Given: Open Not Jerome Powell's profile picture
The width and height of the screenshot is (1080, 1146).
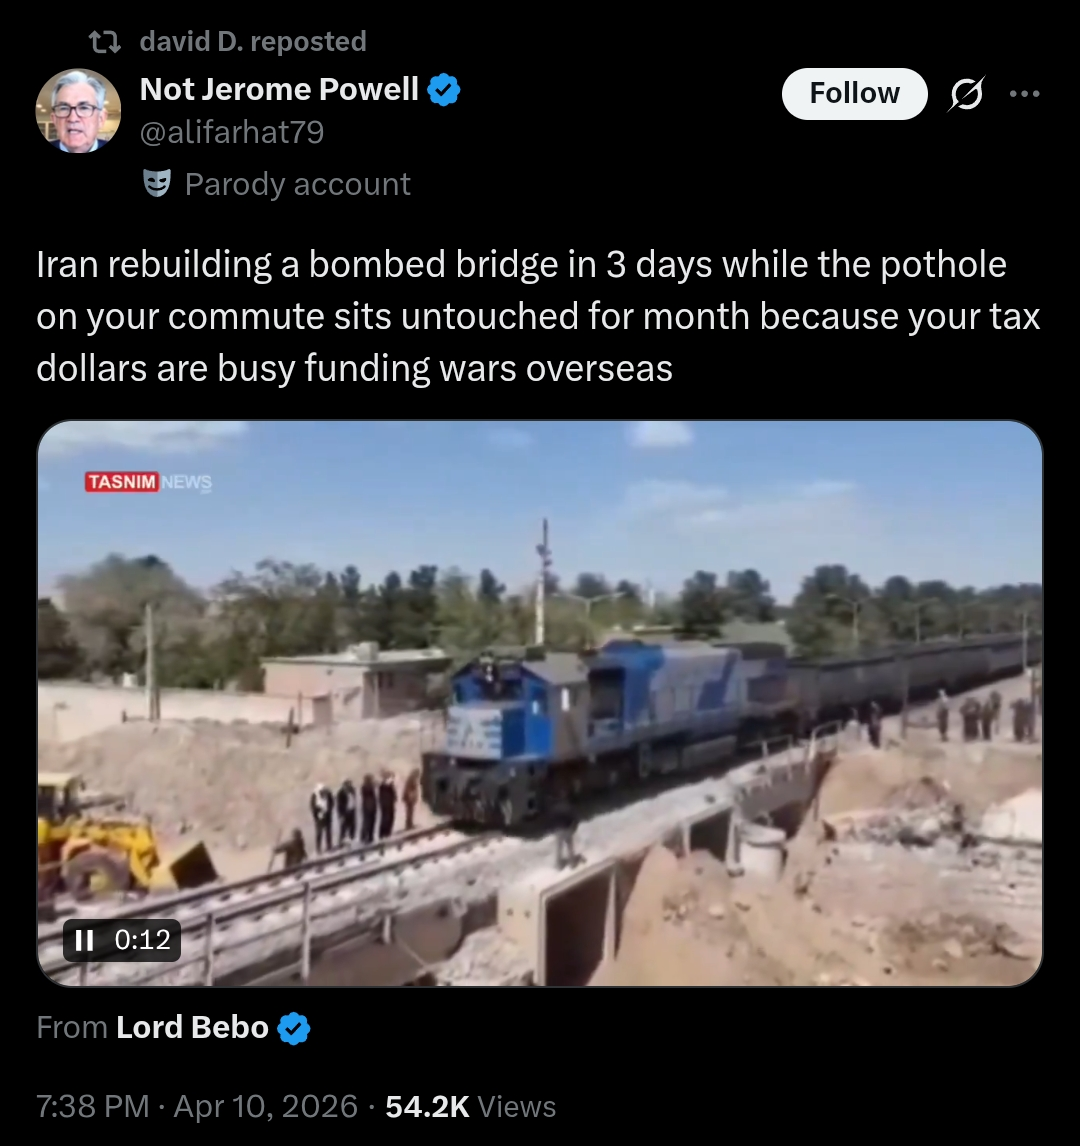Looking at the screenshot, I should click(78, 111).
